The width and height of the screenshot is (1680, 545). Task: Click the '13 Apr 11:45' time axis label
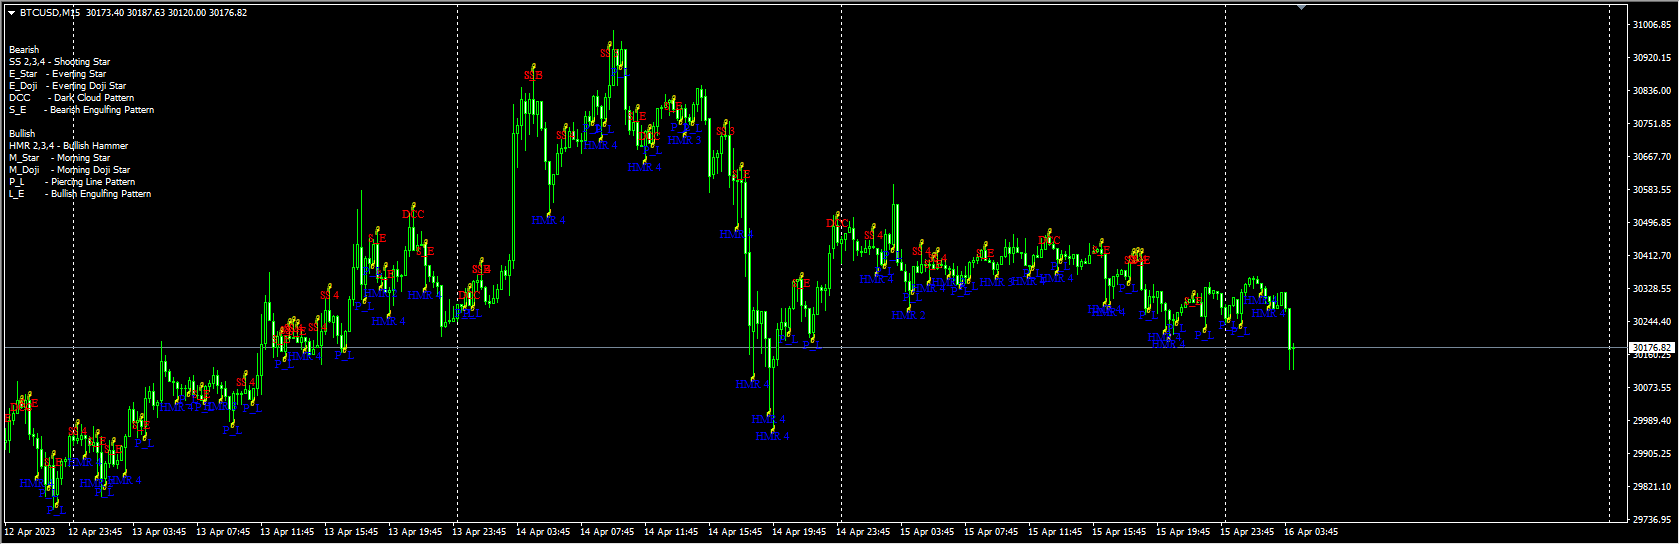coord(287,532)
